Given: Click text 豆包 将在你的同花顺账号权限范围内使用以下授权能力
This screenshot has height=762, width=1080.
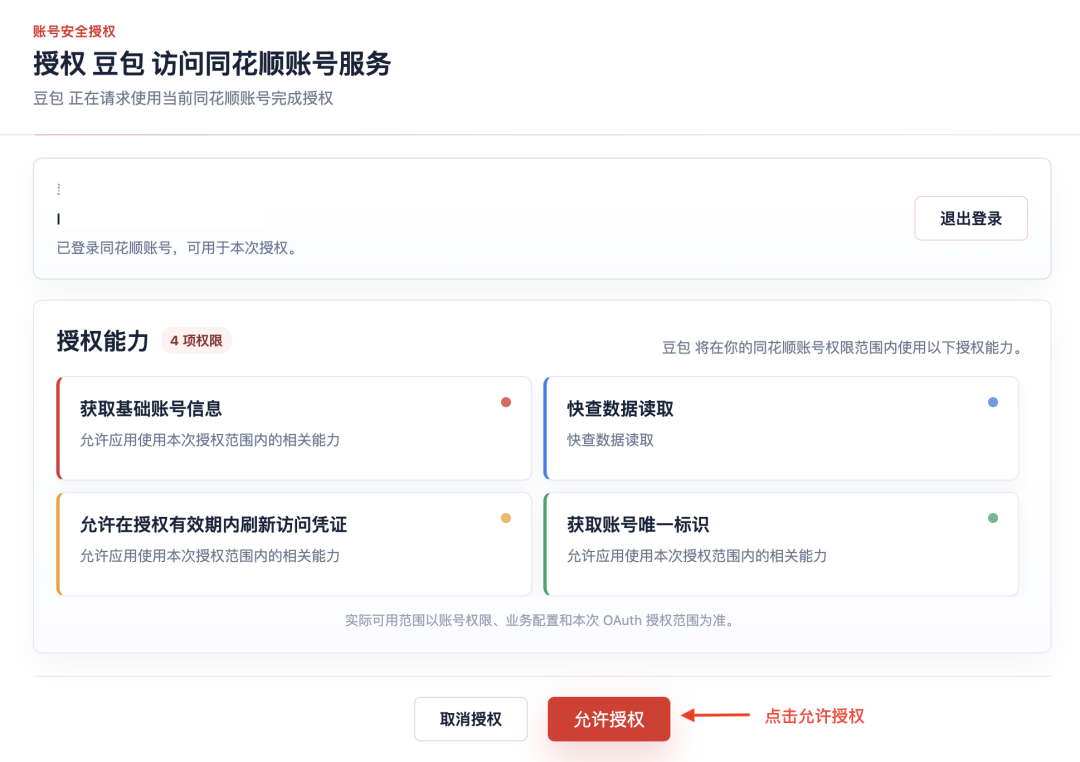Looking at the screenshot, I should pyautogui.click(x=842, y=348).
